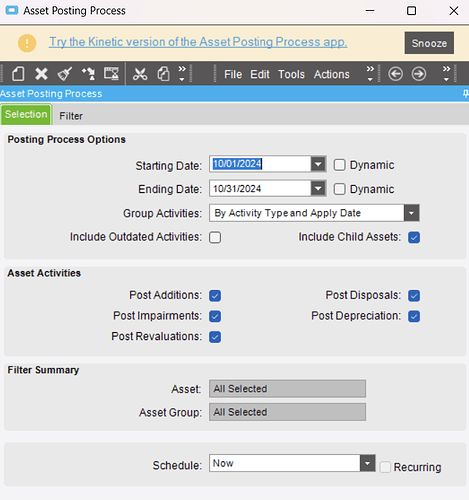Viewport: 469px width, 500px height.
Task: Click the Cut scissors toolbar icon
Action: [140, 74]
